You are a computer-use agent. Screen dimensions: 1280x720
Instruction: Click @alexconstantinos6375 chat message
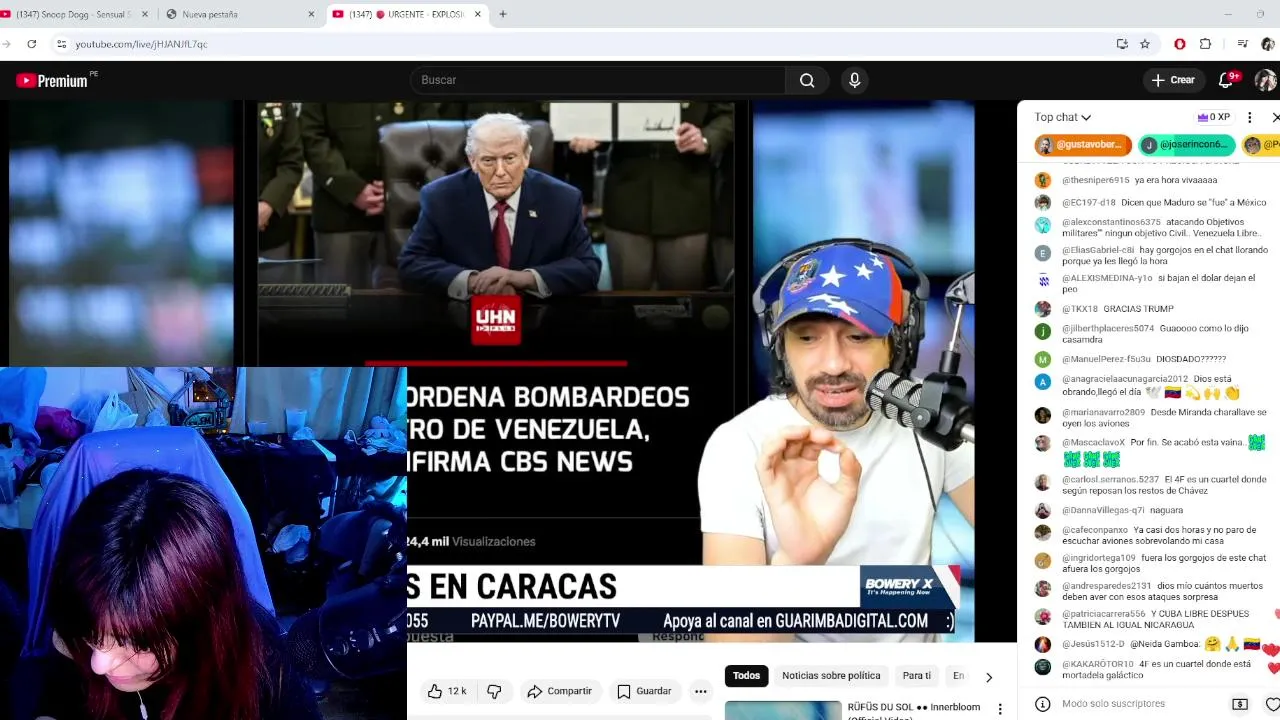(1150, 227)
